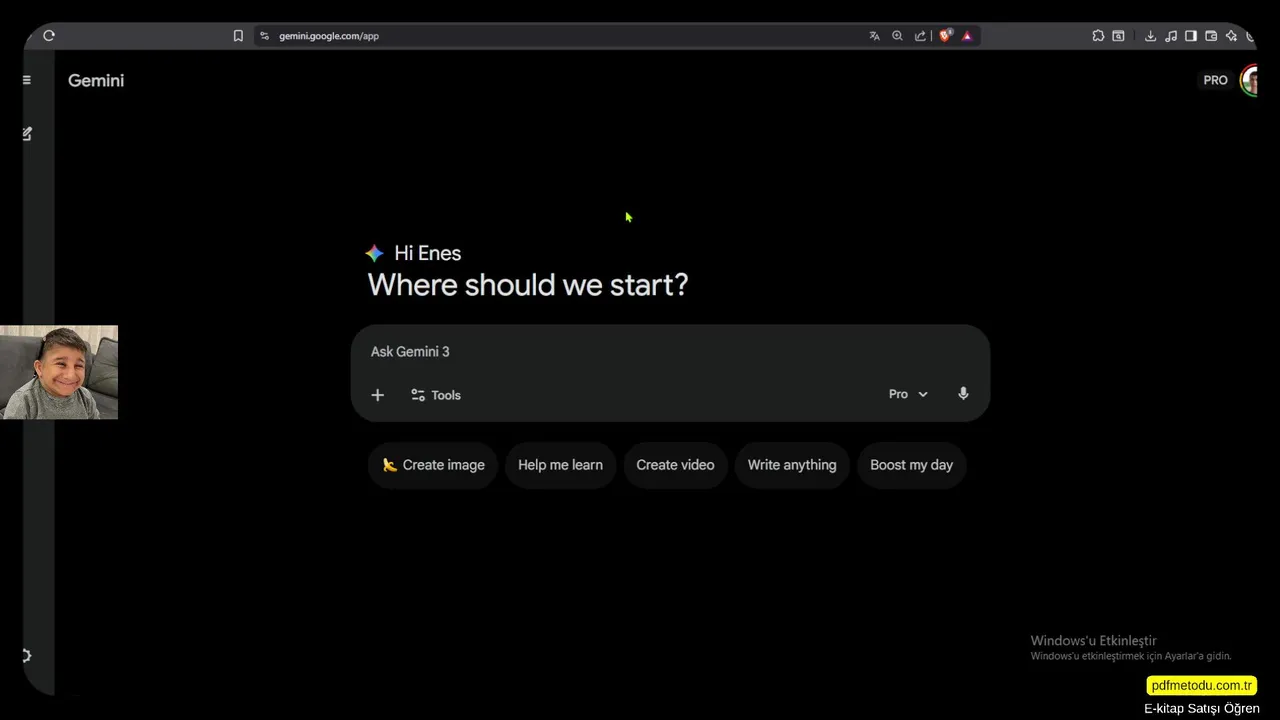Viewport: 1280px width, 720px height.
Task: Show downloads from the toolbar
Action: (1150, 36)
